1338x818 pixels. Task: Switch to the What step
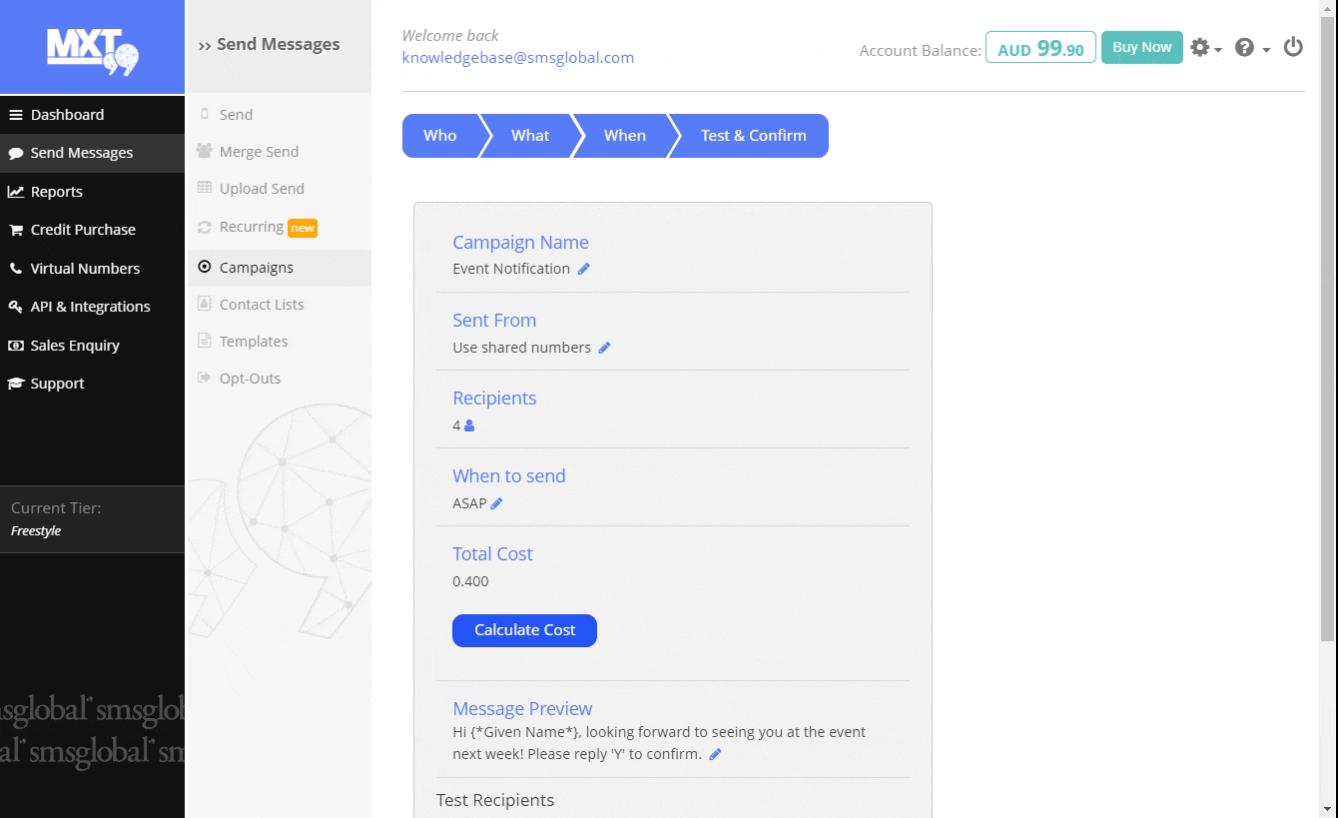(x=530, y=136)
